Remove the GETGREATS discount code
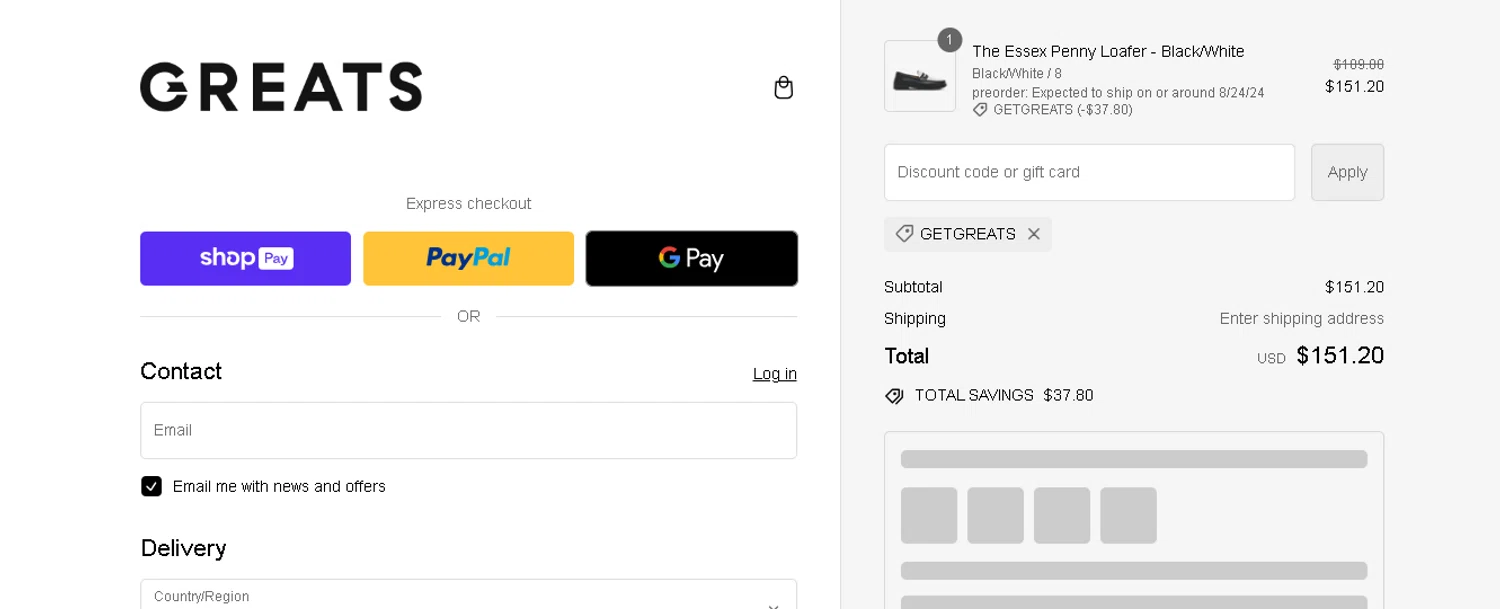 pyautogui.click(x=1034, y=234)
